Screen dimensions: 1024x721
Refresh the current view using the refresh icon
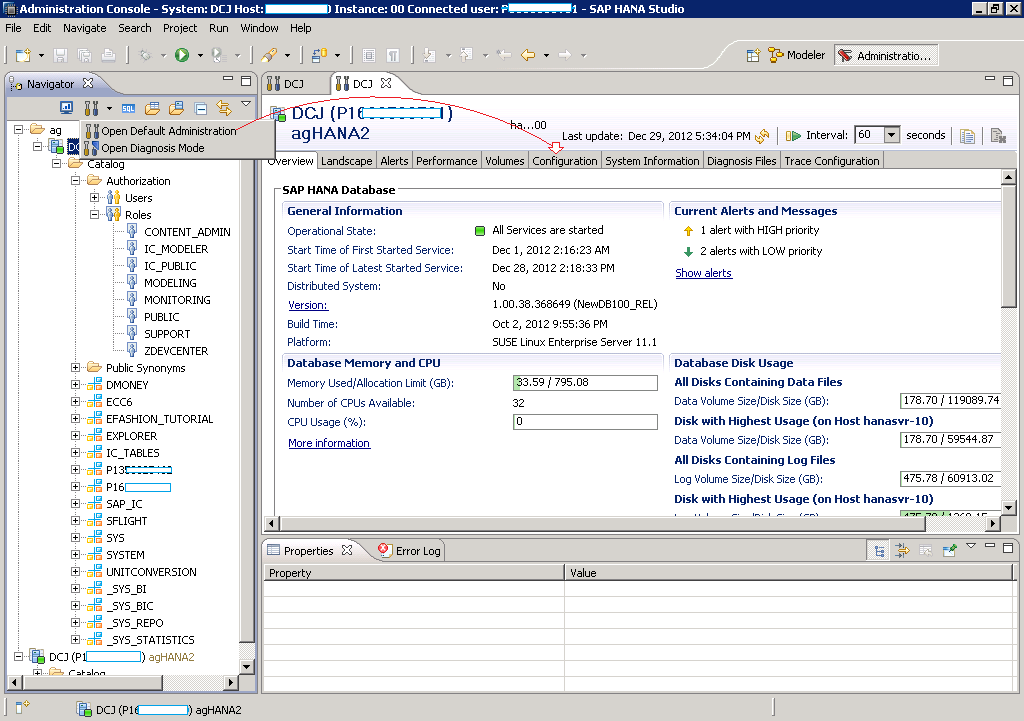point(763,136)
